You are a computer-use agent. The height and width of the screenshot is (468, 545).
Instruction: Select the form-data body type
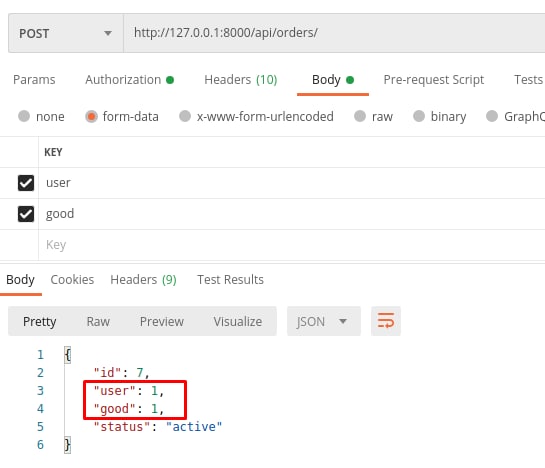[x=122, y=116]
